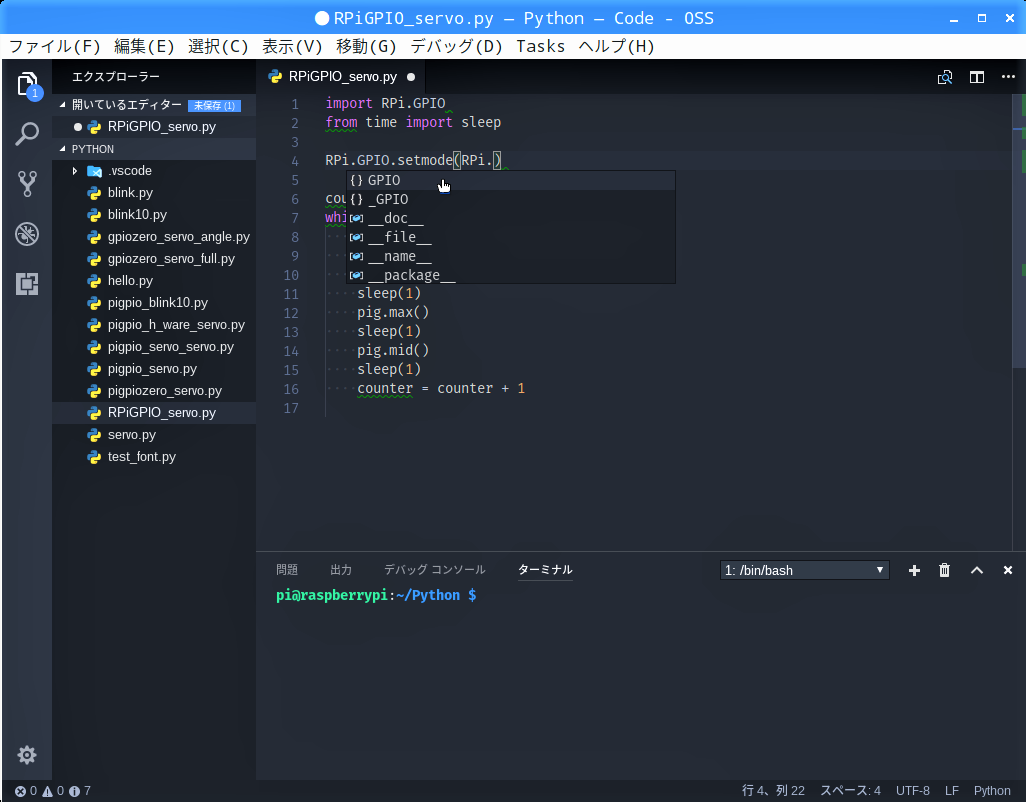
Task: Open the Search view icon
Action: tap(27, 134)
